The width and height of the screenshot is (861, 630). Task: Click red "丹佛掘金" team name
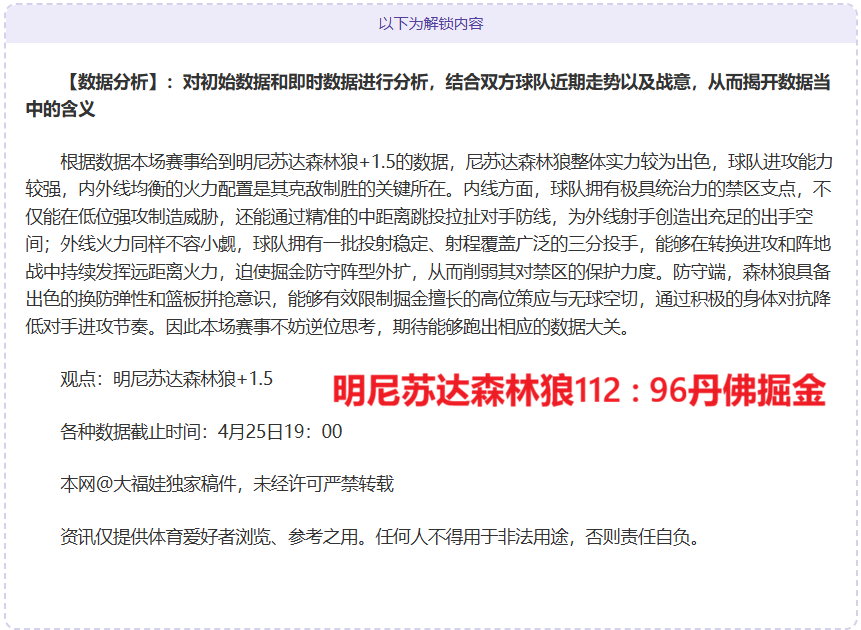coord(757,391)
